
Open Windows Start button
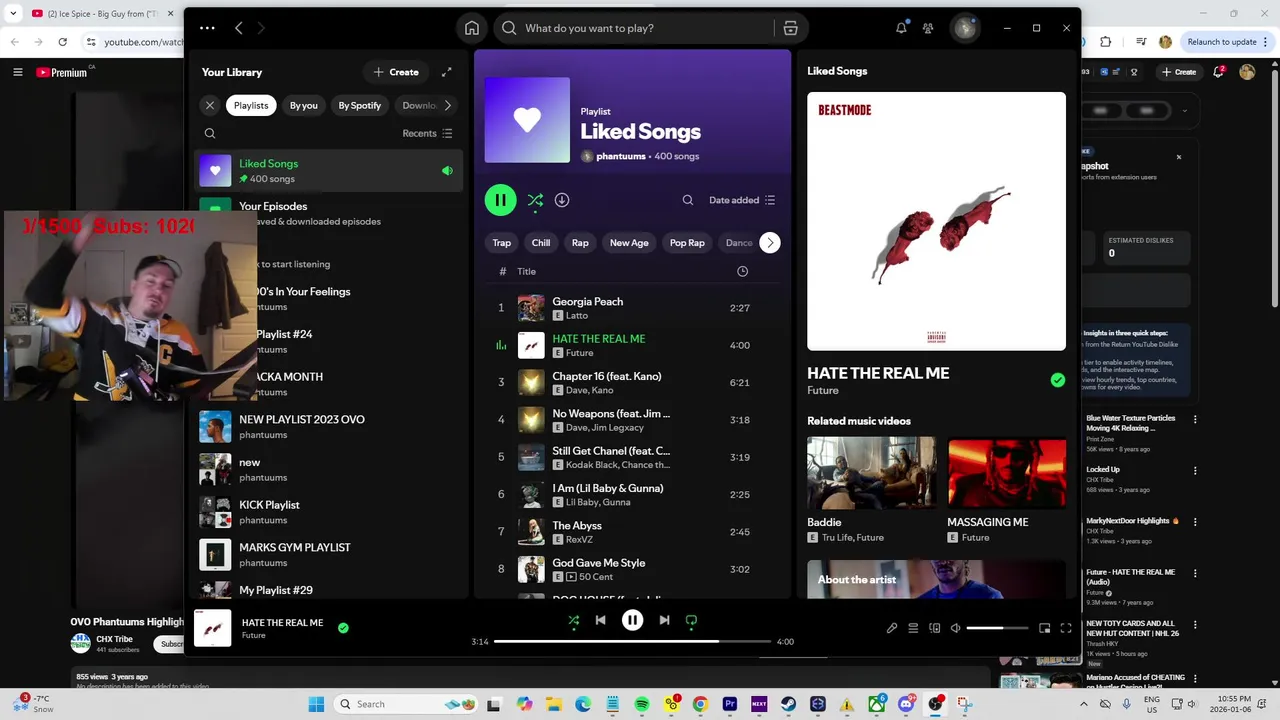click(316, 704)
